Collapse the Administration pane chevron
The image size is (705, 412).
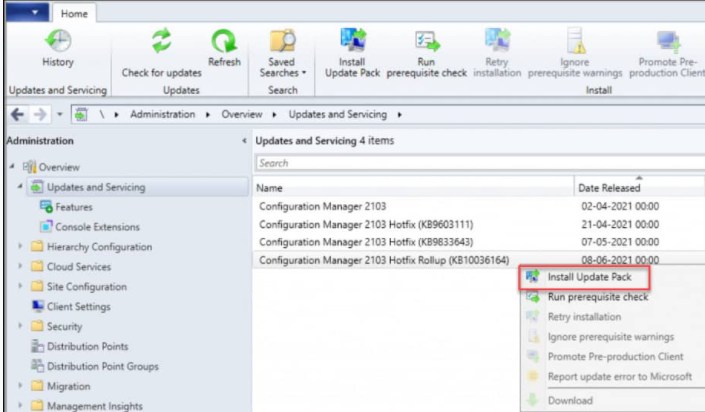[244, 141]
